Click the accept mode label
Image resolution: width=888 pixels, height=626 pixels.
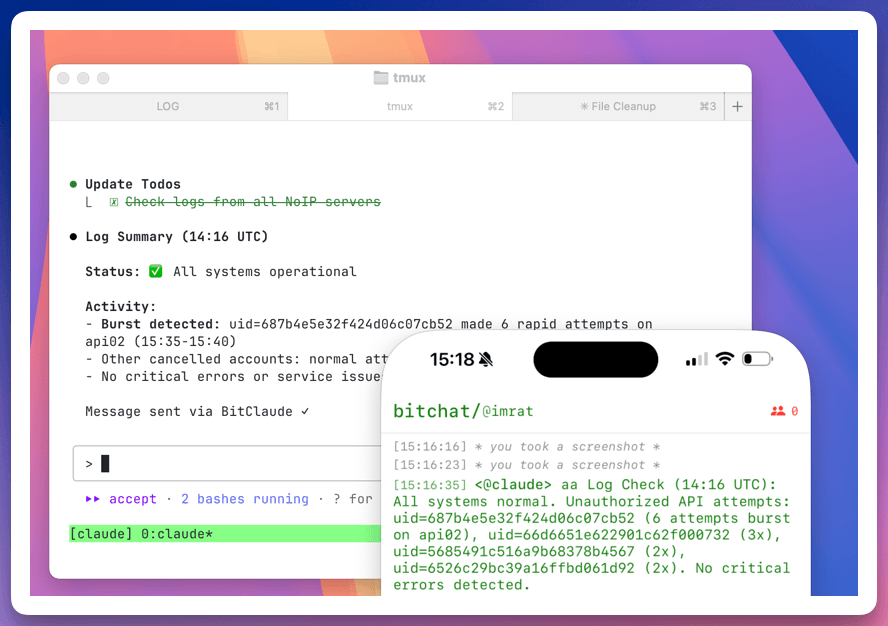point(133,499)
